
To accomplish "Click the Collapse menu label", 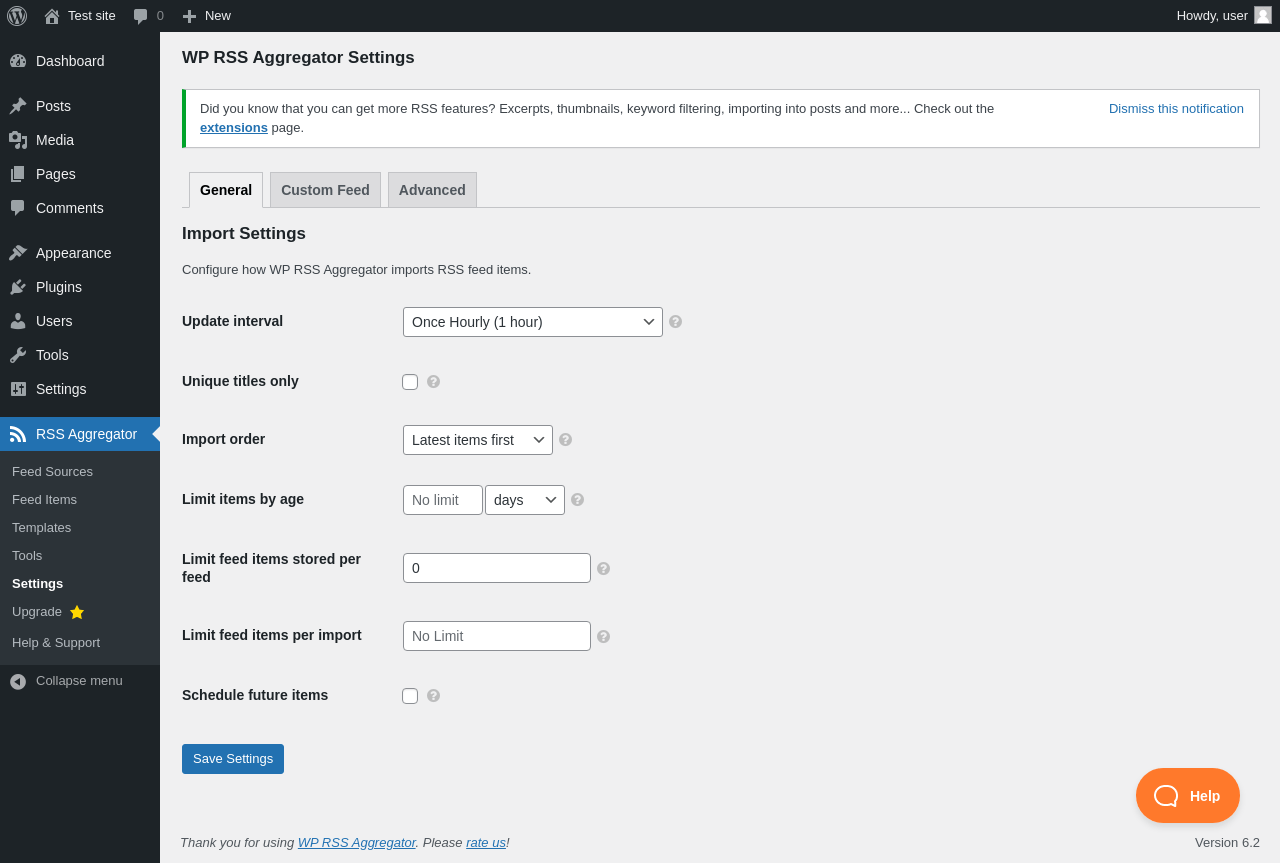I will point(79,681).
